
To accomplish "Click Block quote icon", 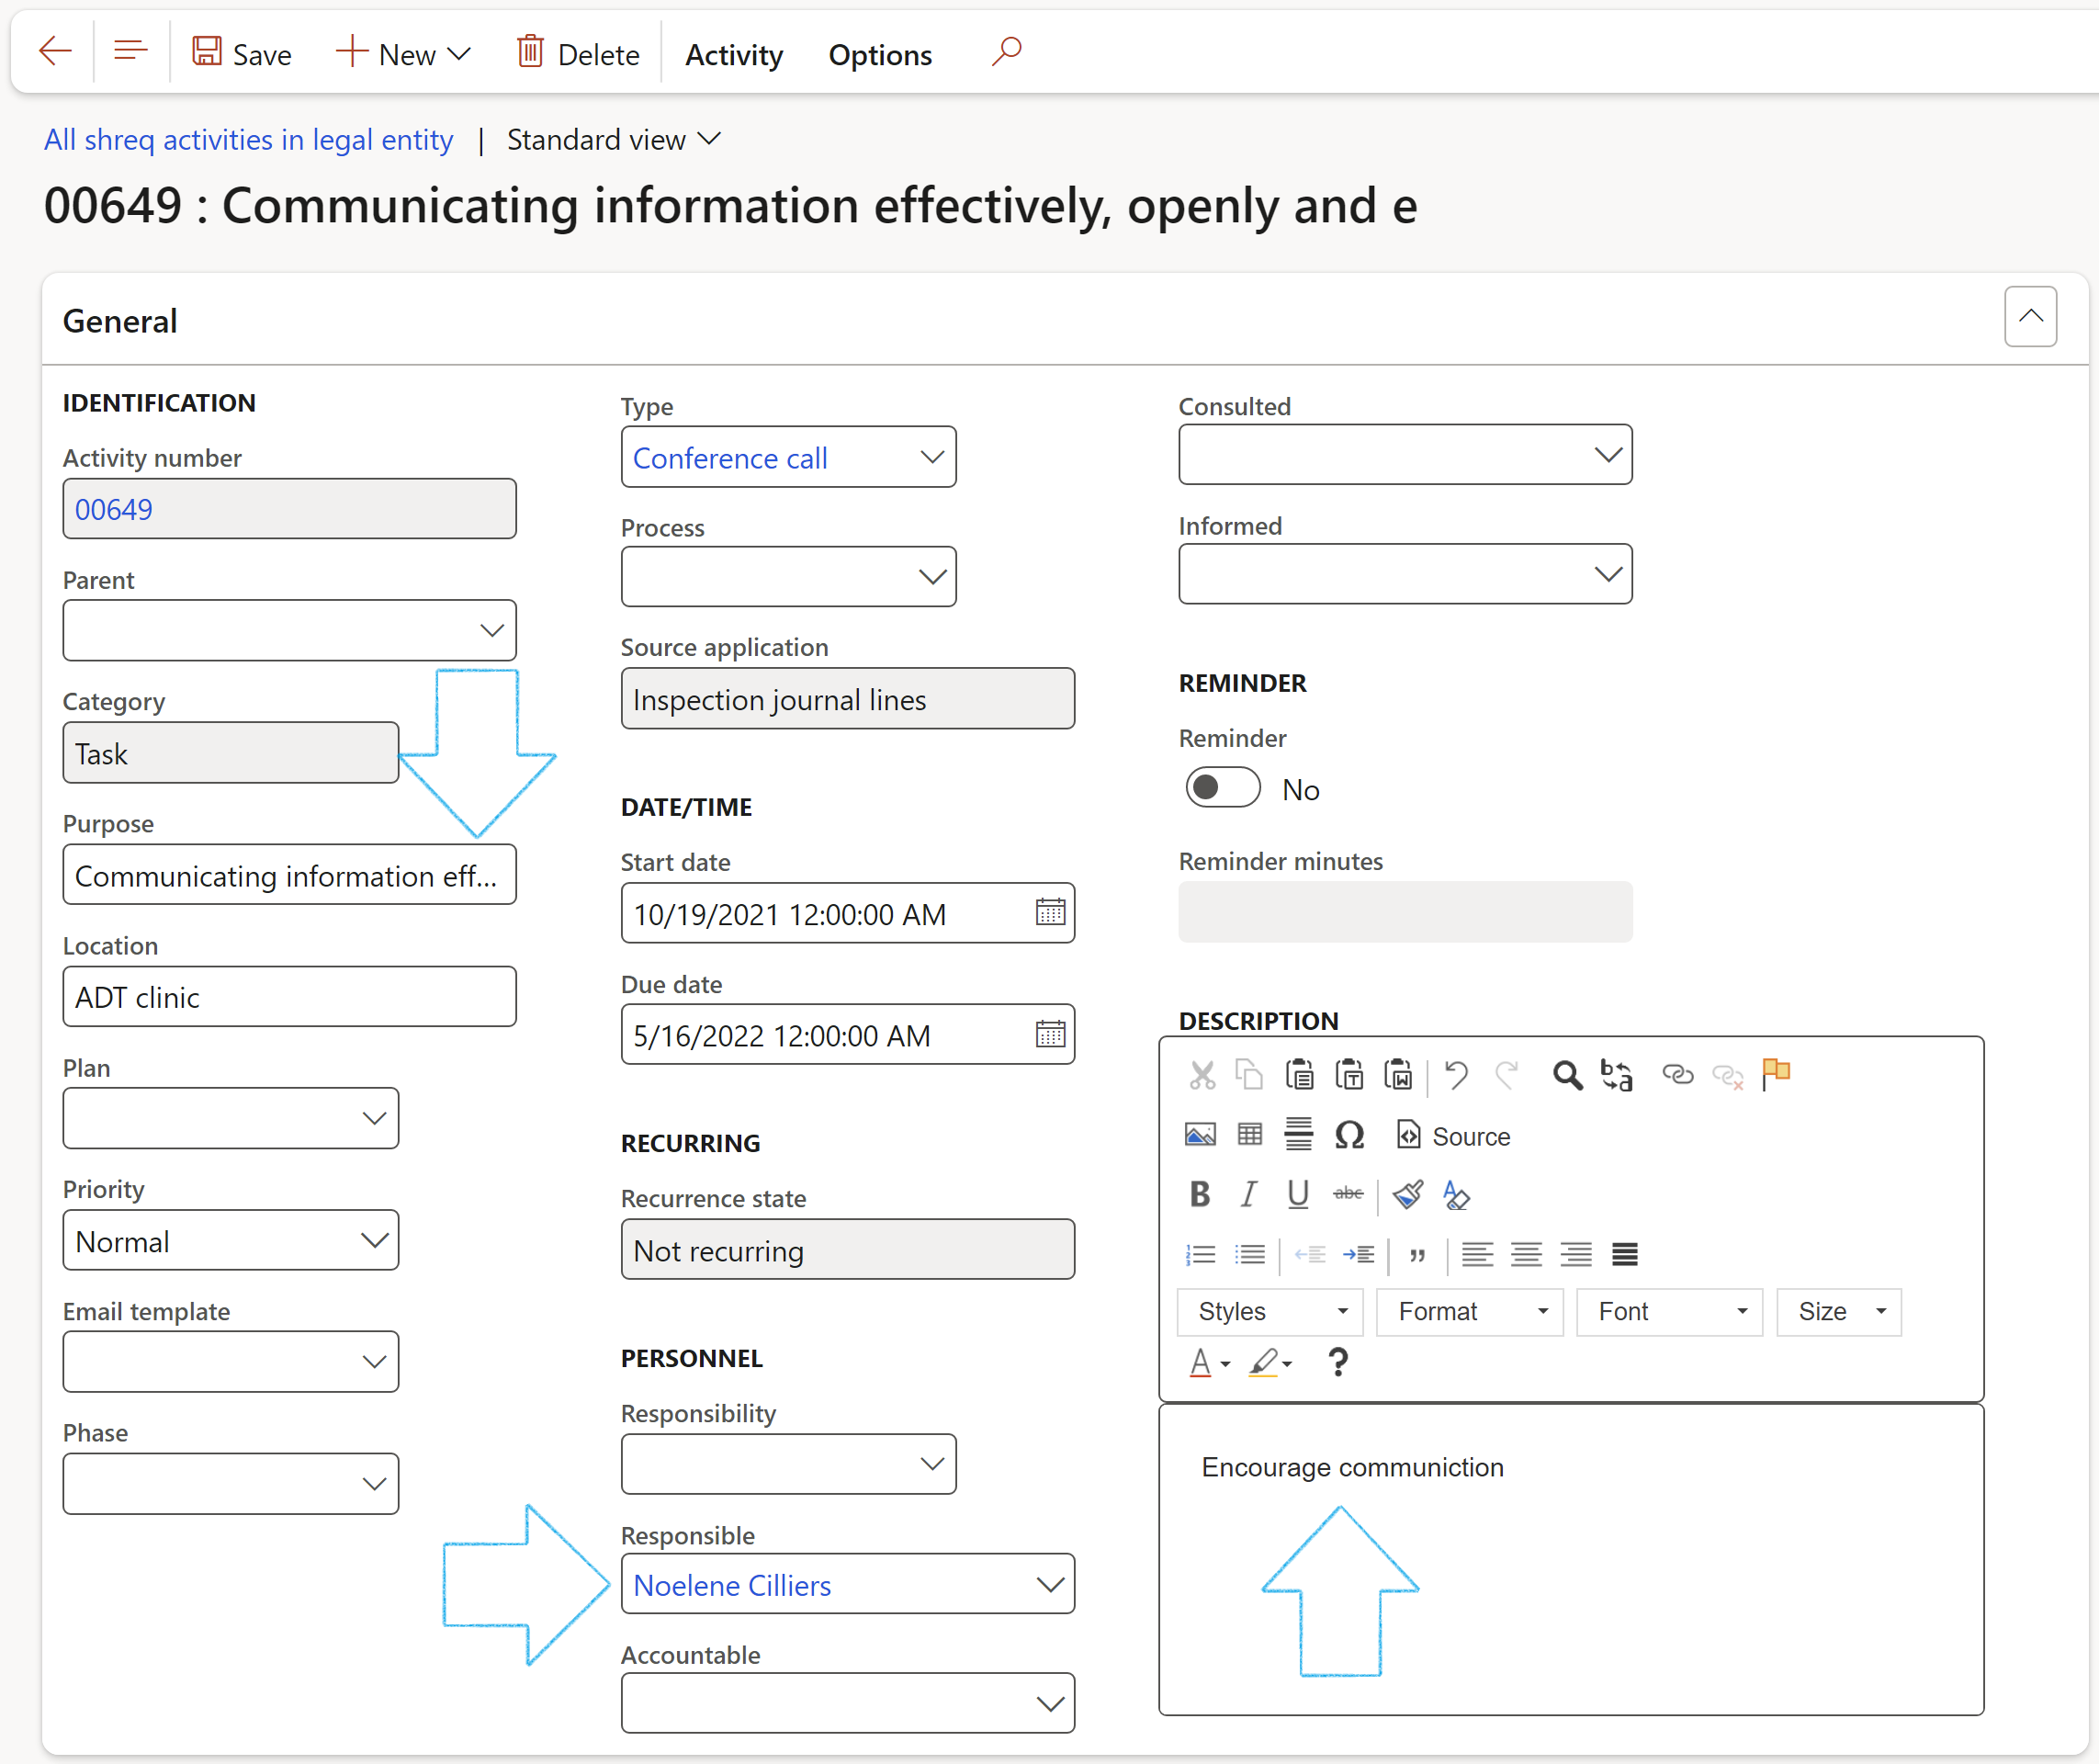I will click(x=1417, y=1256).
